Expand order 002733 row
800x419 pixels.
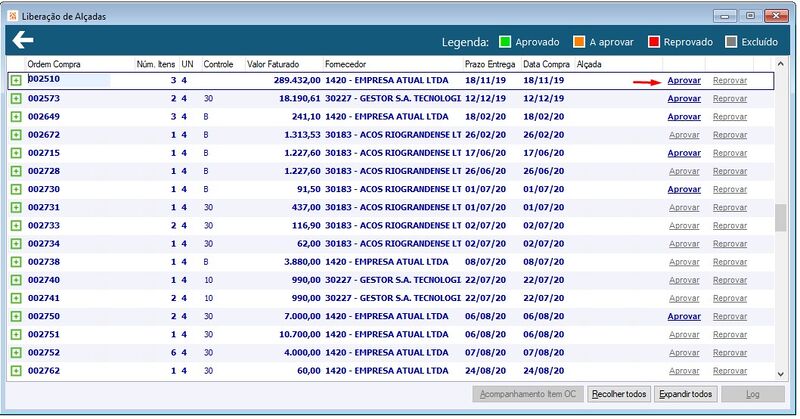(16, 226)
